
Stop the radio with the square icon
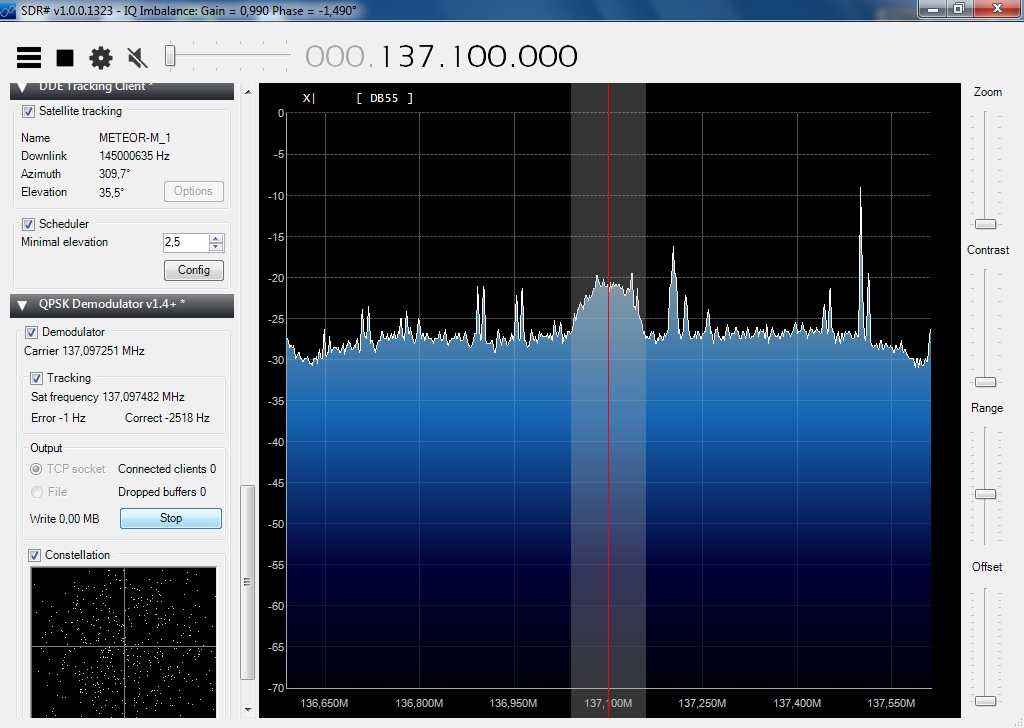click(65, 58)
